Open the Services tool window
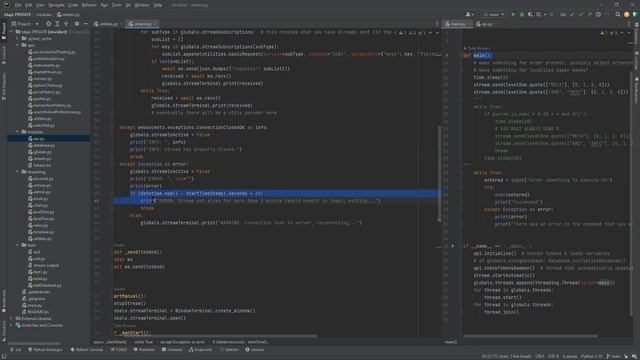Viewport: 640px width, 360px height. [255, 350]
